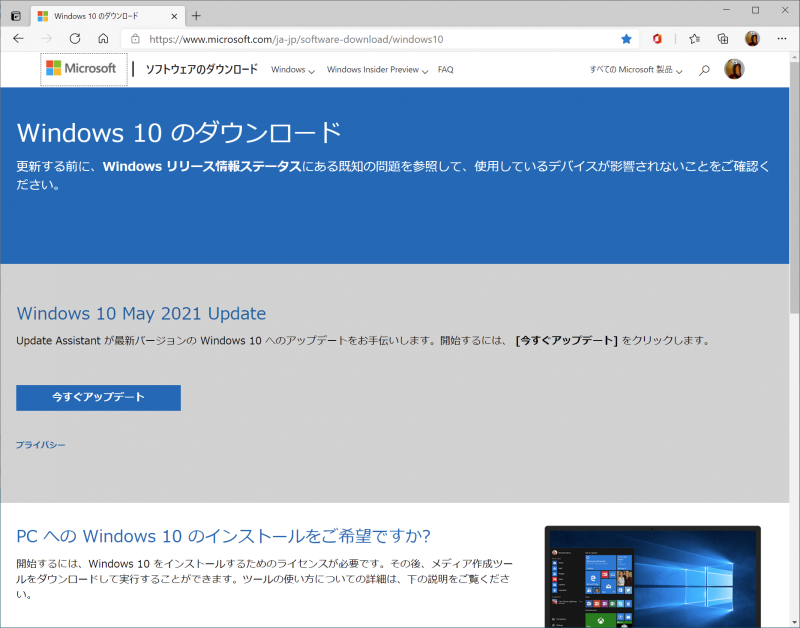Open site search with the magnifier icon
Viewport: 800px width, 628px height.
click(704, 70)
